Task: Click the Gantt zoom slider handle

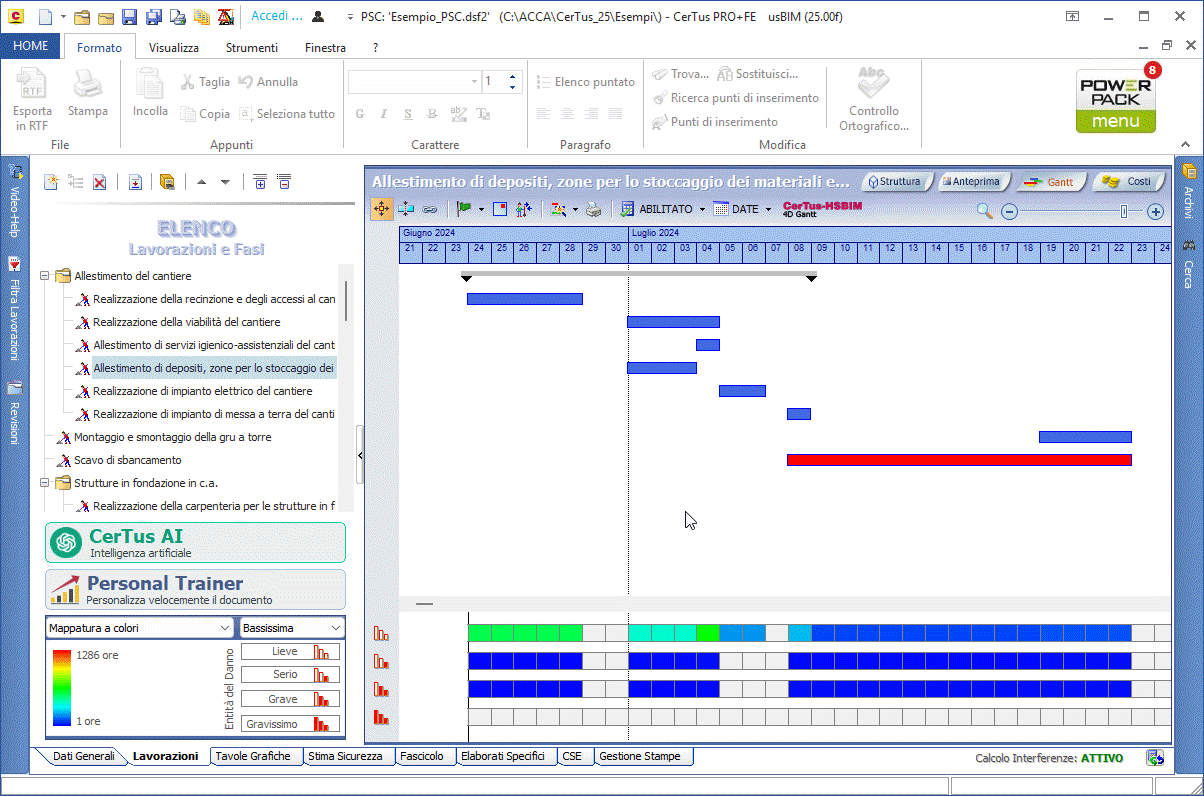Action: click(1124, 211)
